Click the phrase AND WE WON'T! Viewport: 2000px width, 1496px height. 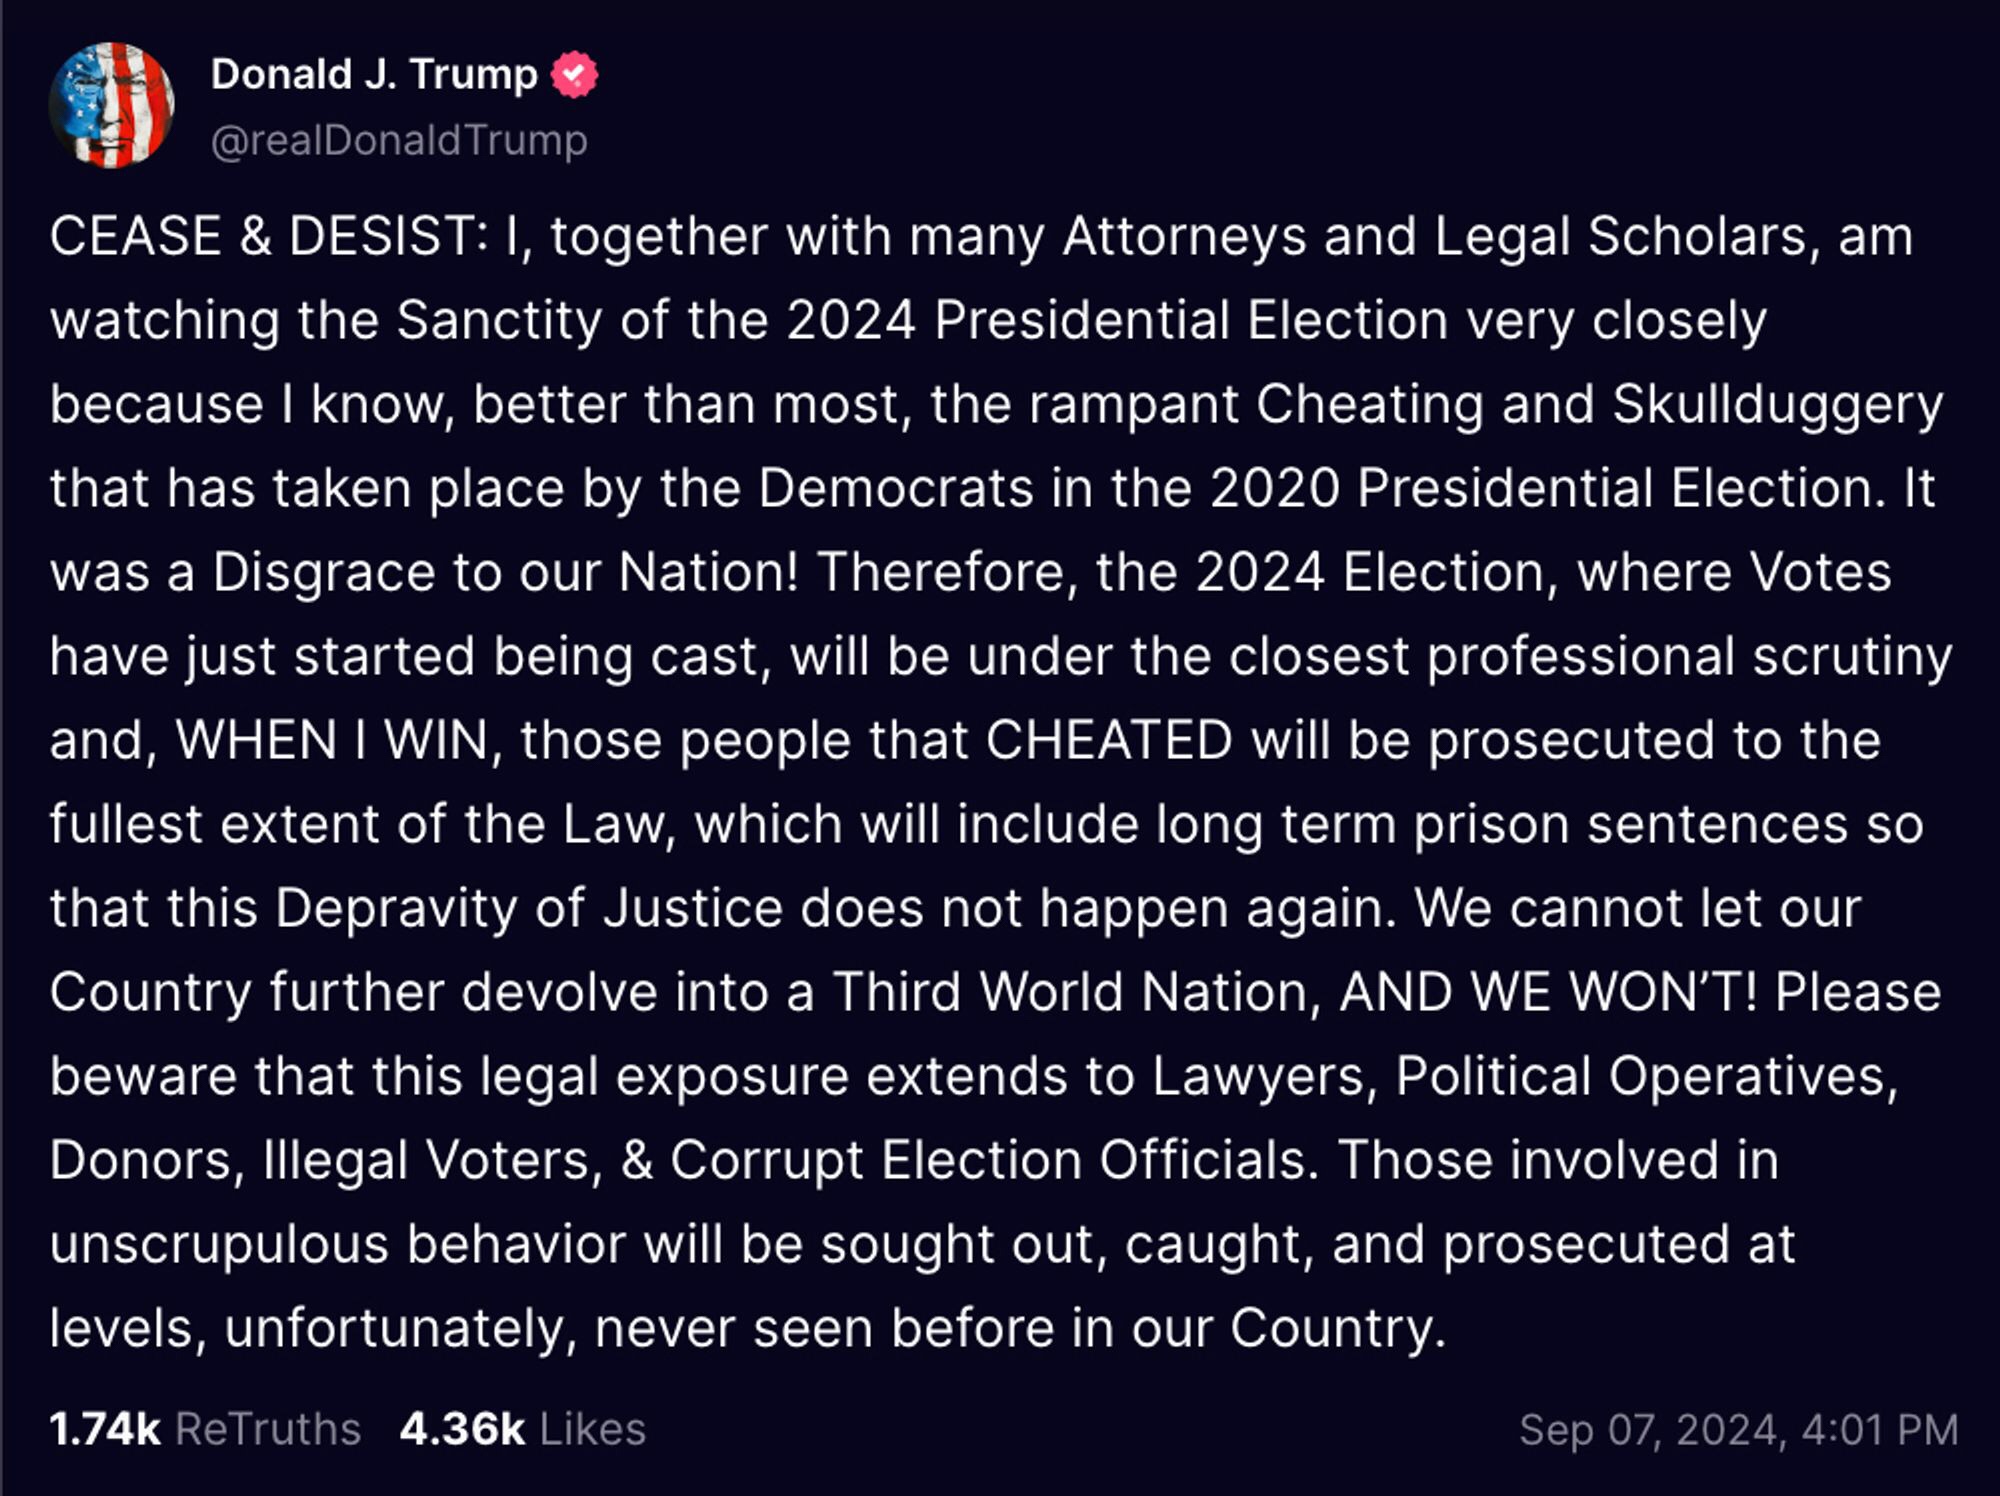tap(1548, 993)
